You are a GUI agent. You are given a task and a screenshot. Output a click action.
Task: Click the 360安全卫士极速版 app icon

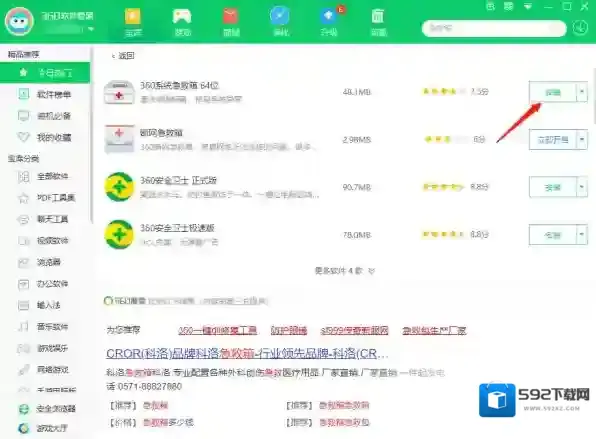tap(119, 235)
